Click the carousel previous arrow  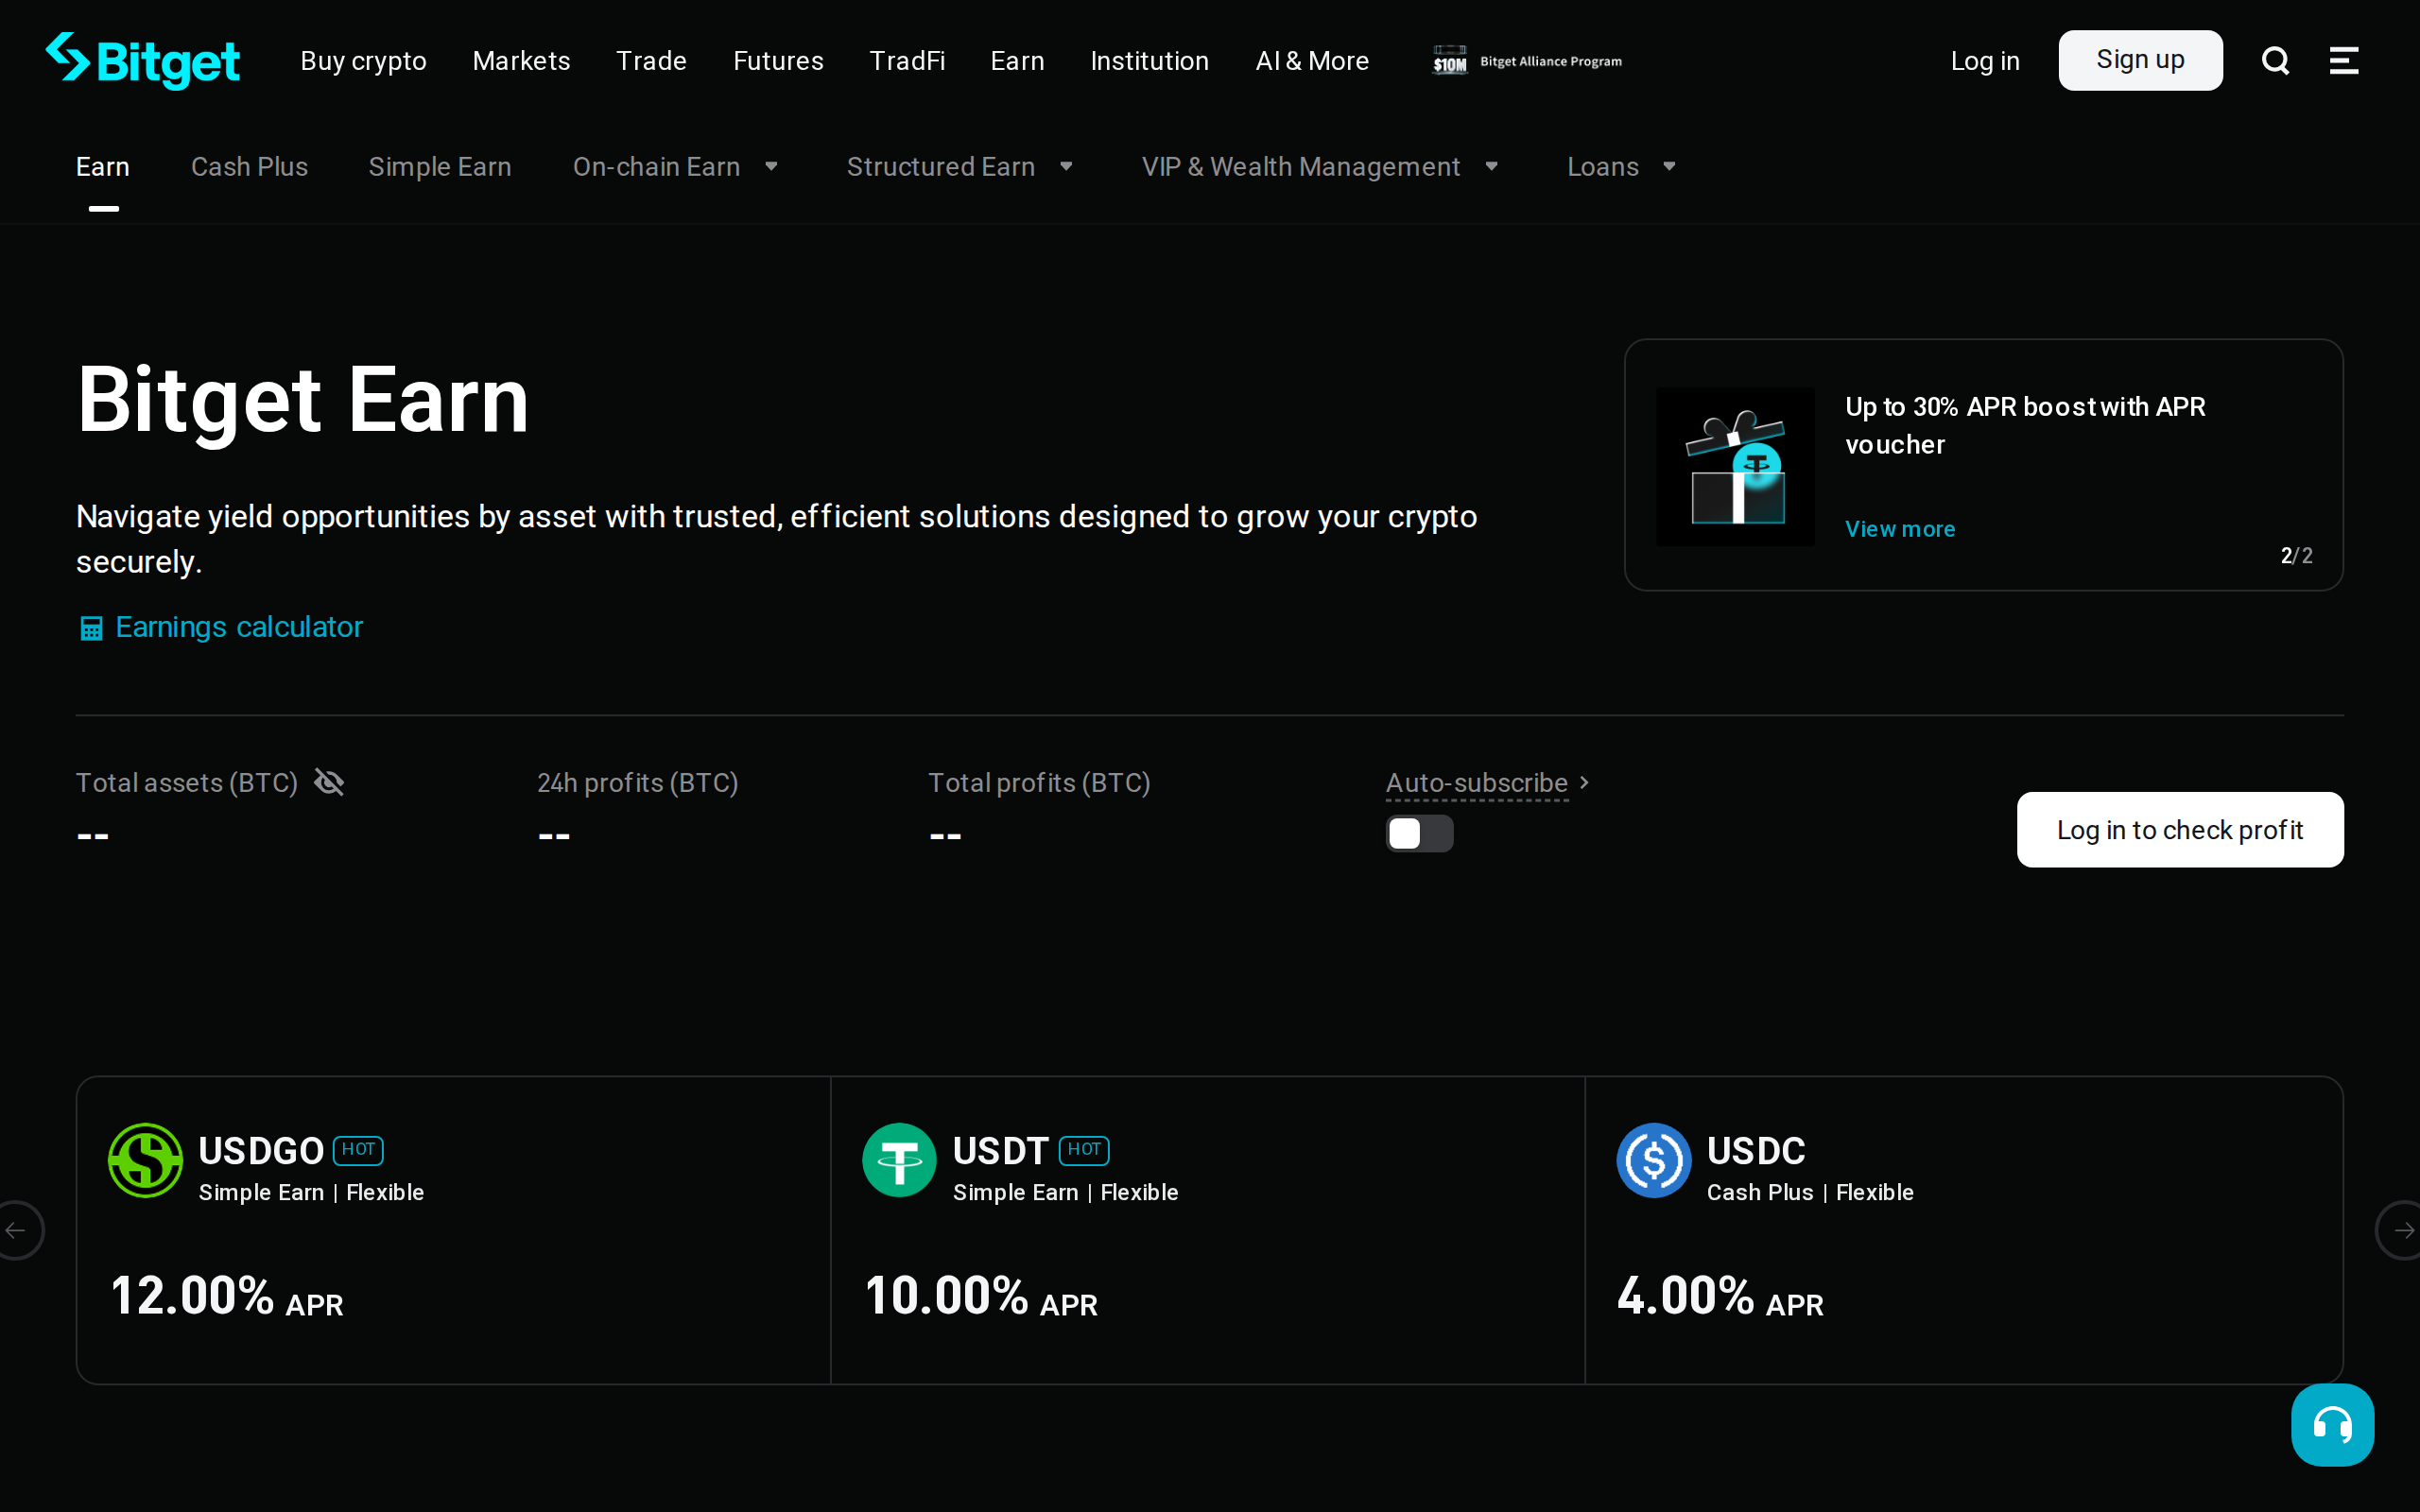[17, 1230]
